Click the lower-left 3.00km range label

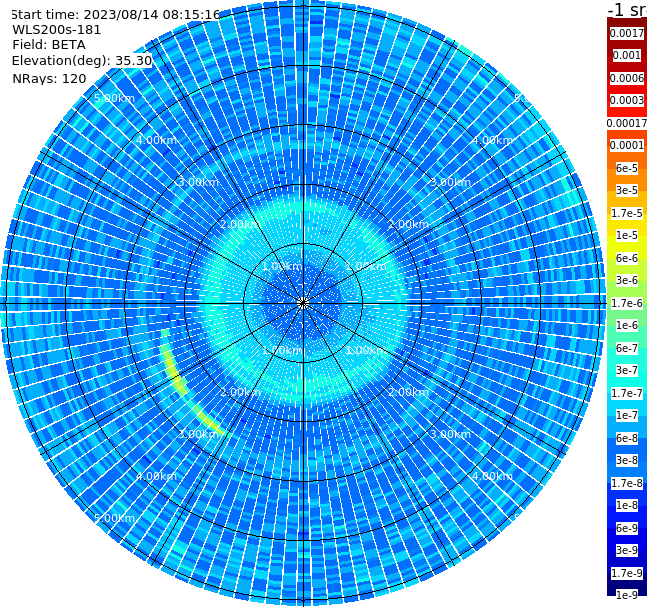coord(198,434)
